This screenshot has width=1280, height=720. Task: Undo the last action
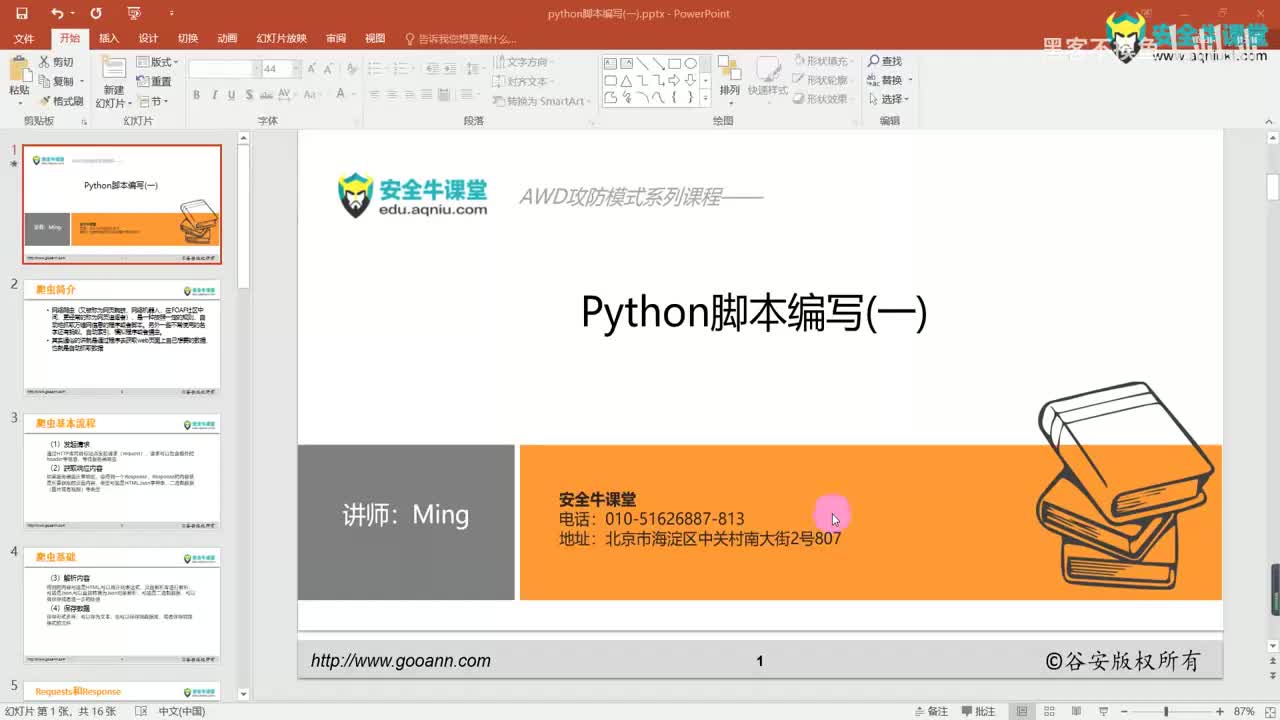[x=57, y=13]
